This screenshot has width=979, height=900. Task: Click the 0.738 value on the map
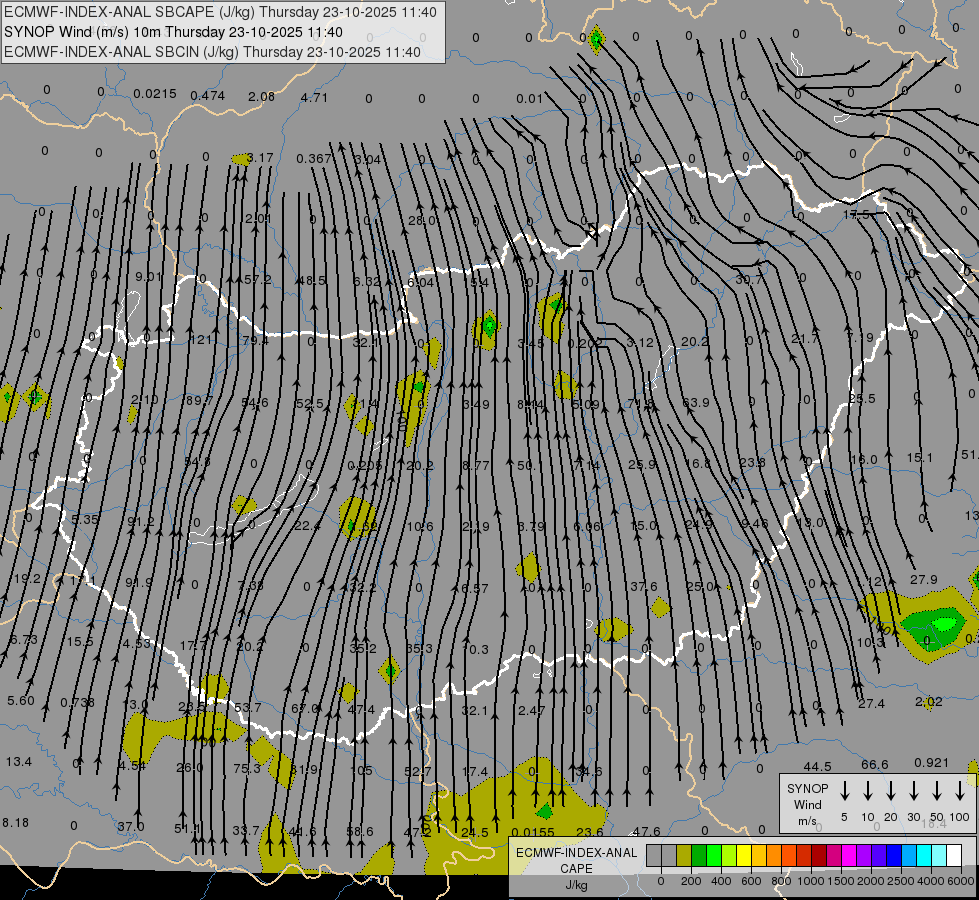(x=77, y=703)
